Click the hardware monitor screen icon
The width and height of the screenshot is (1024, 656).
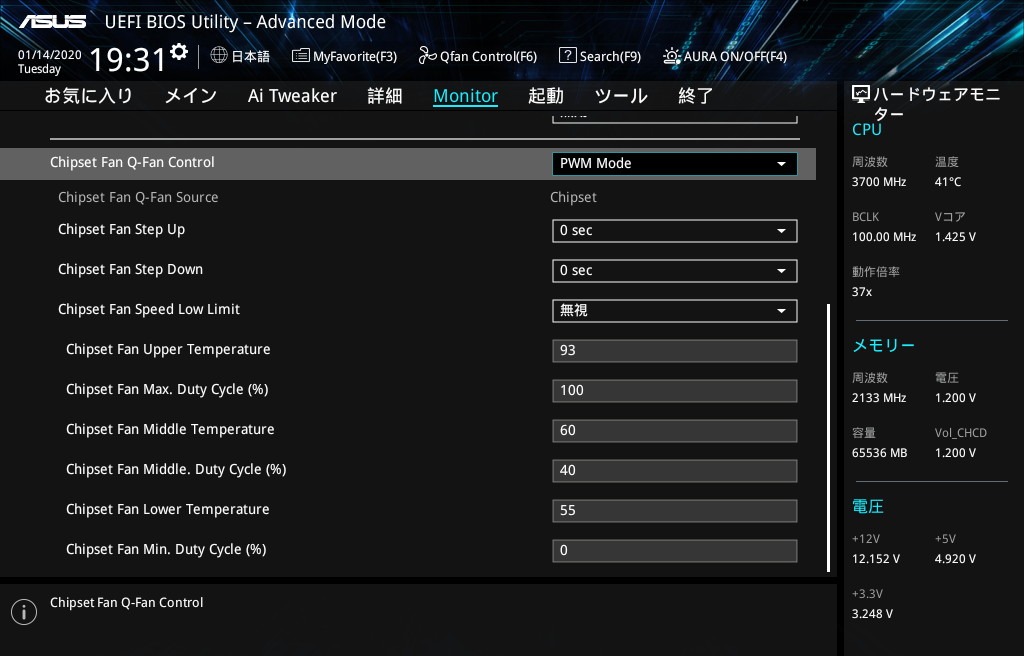[861, 95]
